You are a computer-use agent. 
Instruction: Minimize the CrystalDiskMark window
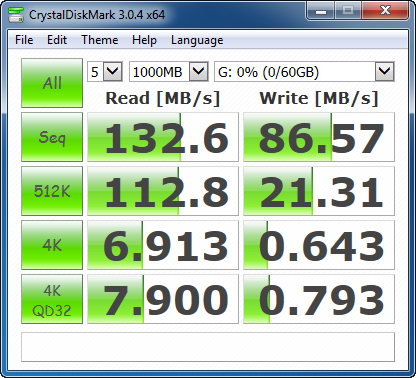(x=321, y=11)
